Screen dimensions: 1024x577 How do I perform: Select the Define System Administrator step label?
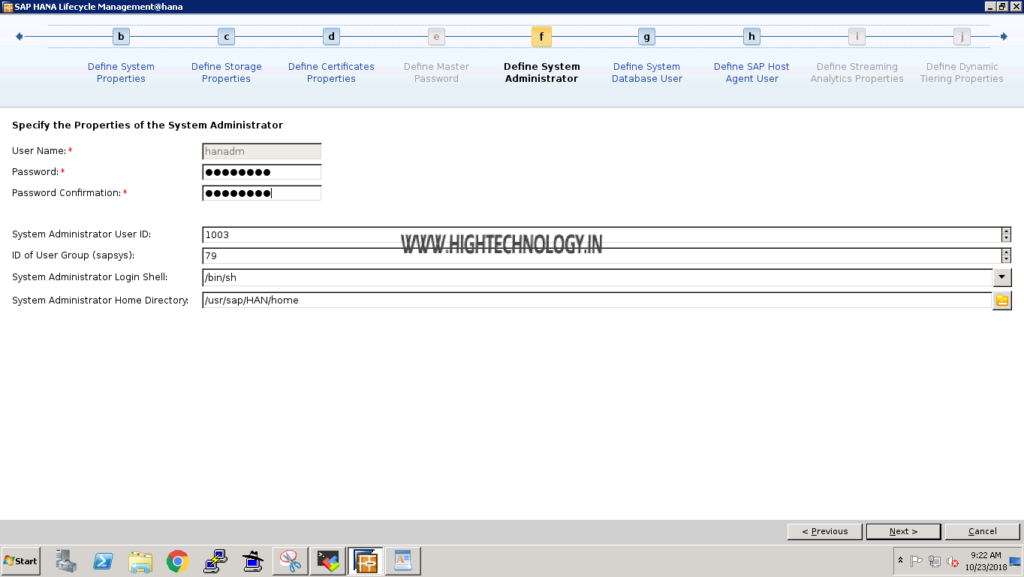tap(541, 72)
